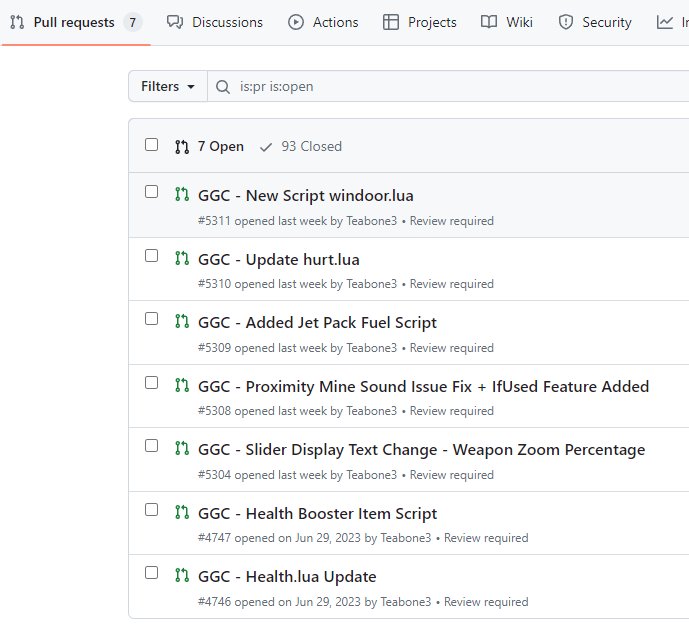Tick the select-all checkbox in list header
689x639 pixels.
click(x=152, y=145)
